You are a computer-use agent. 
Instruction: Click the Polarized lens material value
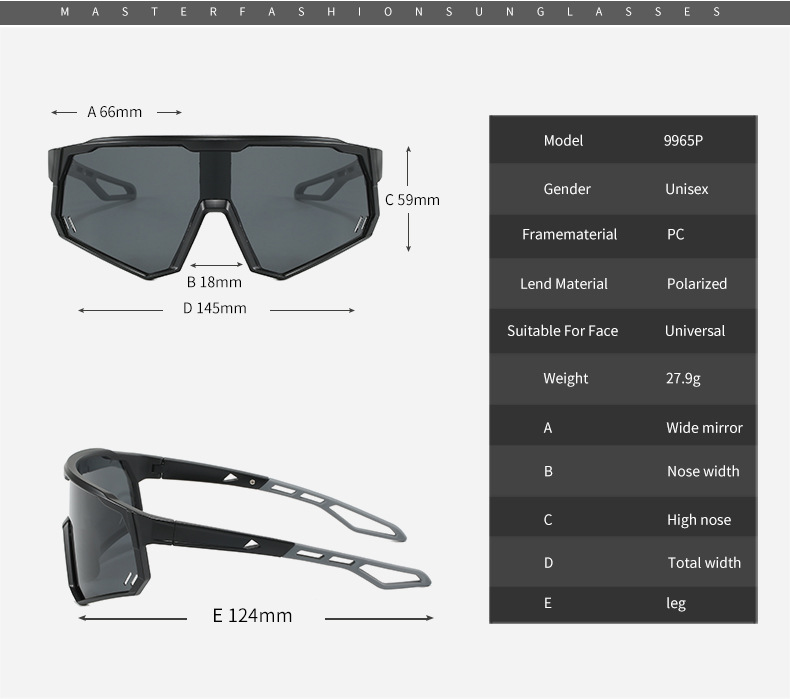(x=697, y=284)
